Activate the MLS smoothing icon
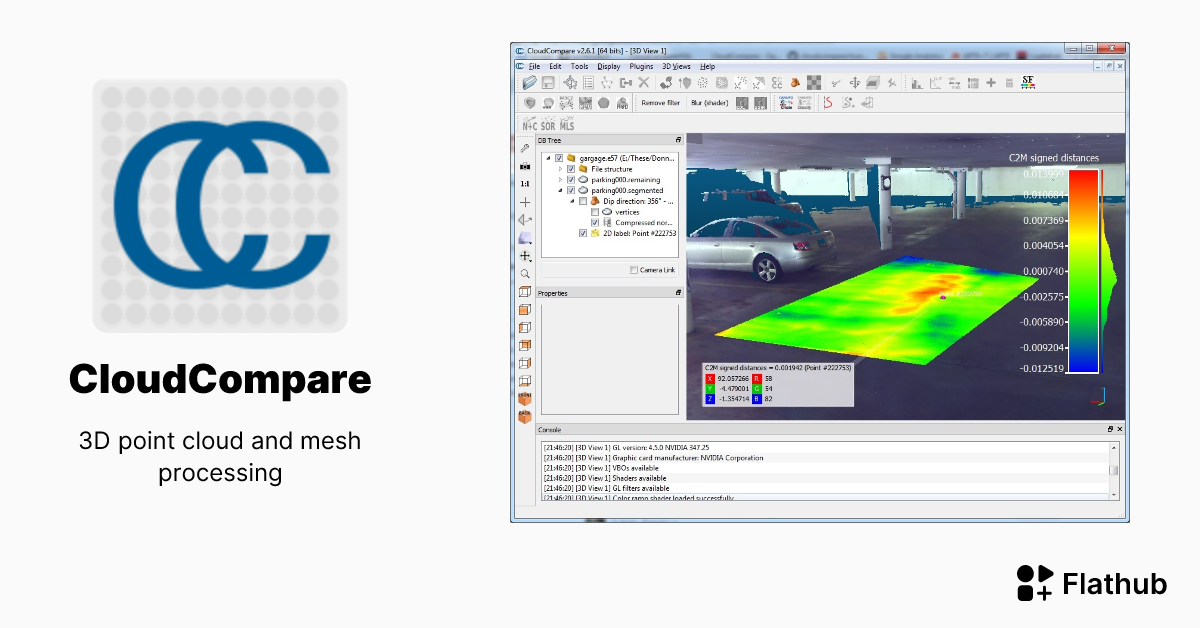 point(566,124)
